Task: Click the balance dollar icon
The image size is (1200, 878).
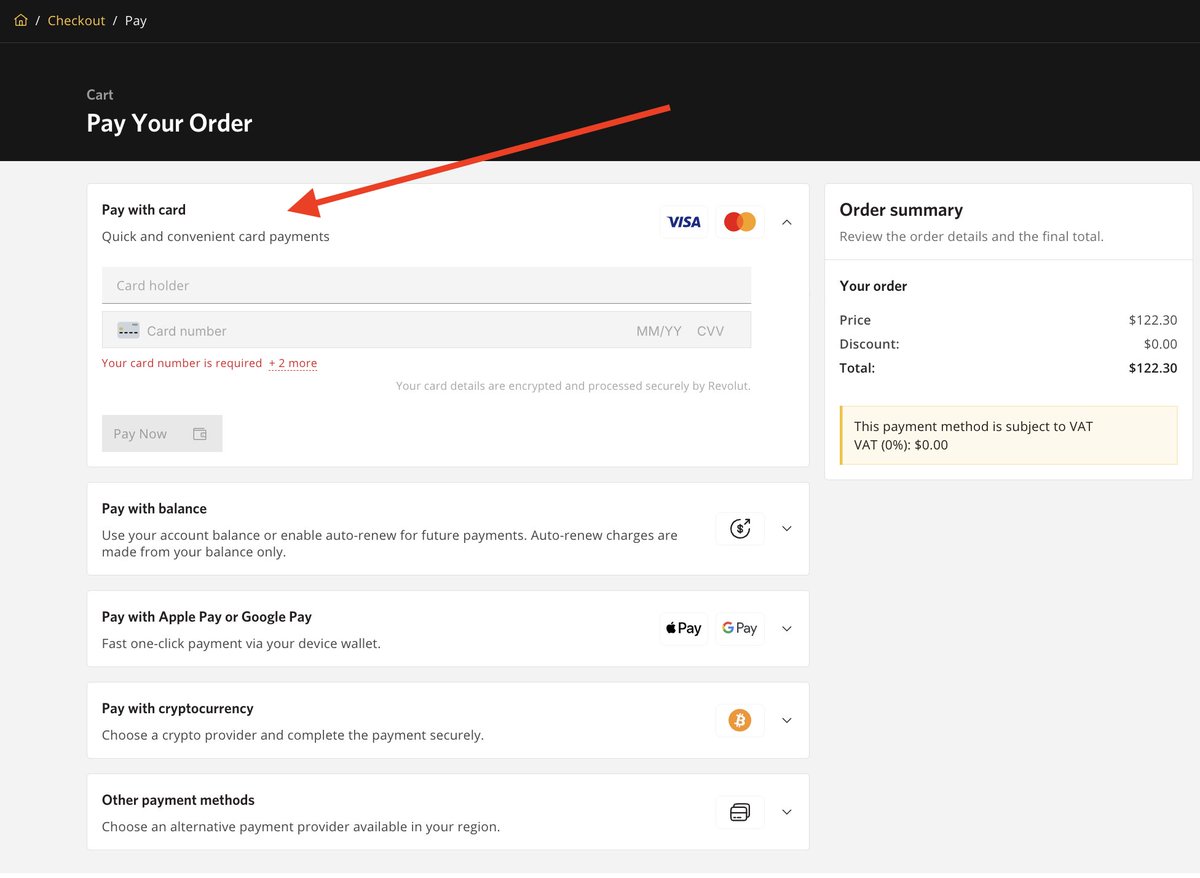Action: point(740,529)
